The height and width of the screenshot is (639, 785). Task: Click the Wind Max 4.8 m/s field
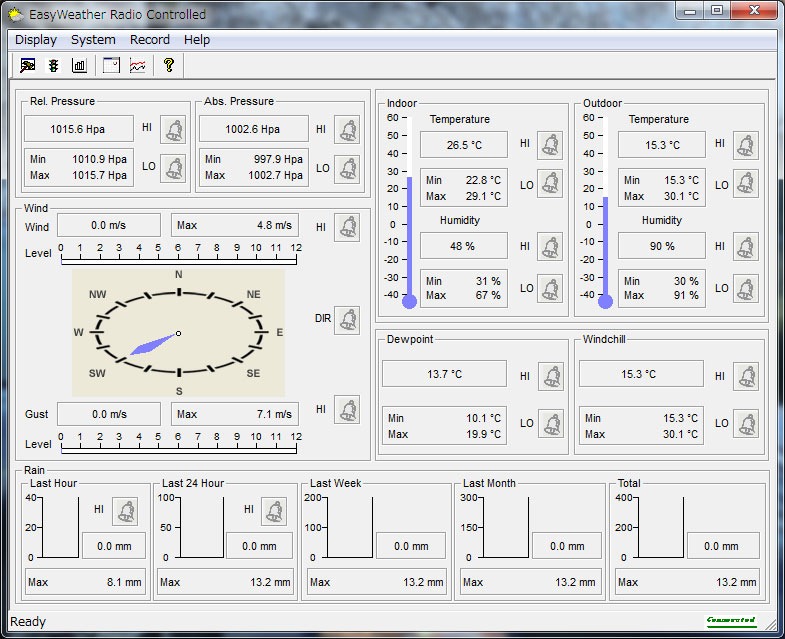tap(235, 225)
